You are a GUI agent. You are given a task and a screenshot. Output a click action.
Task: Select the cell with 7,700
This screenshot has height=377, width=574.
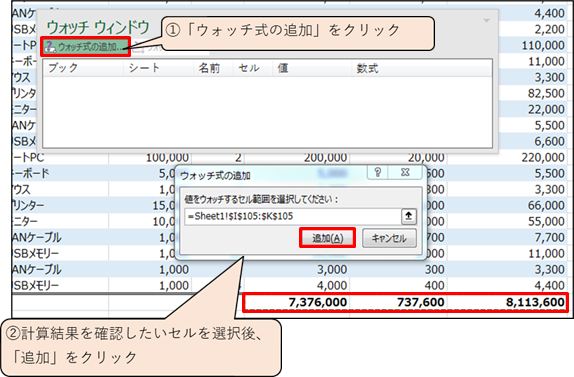pos(507,238)
